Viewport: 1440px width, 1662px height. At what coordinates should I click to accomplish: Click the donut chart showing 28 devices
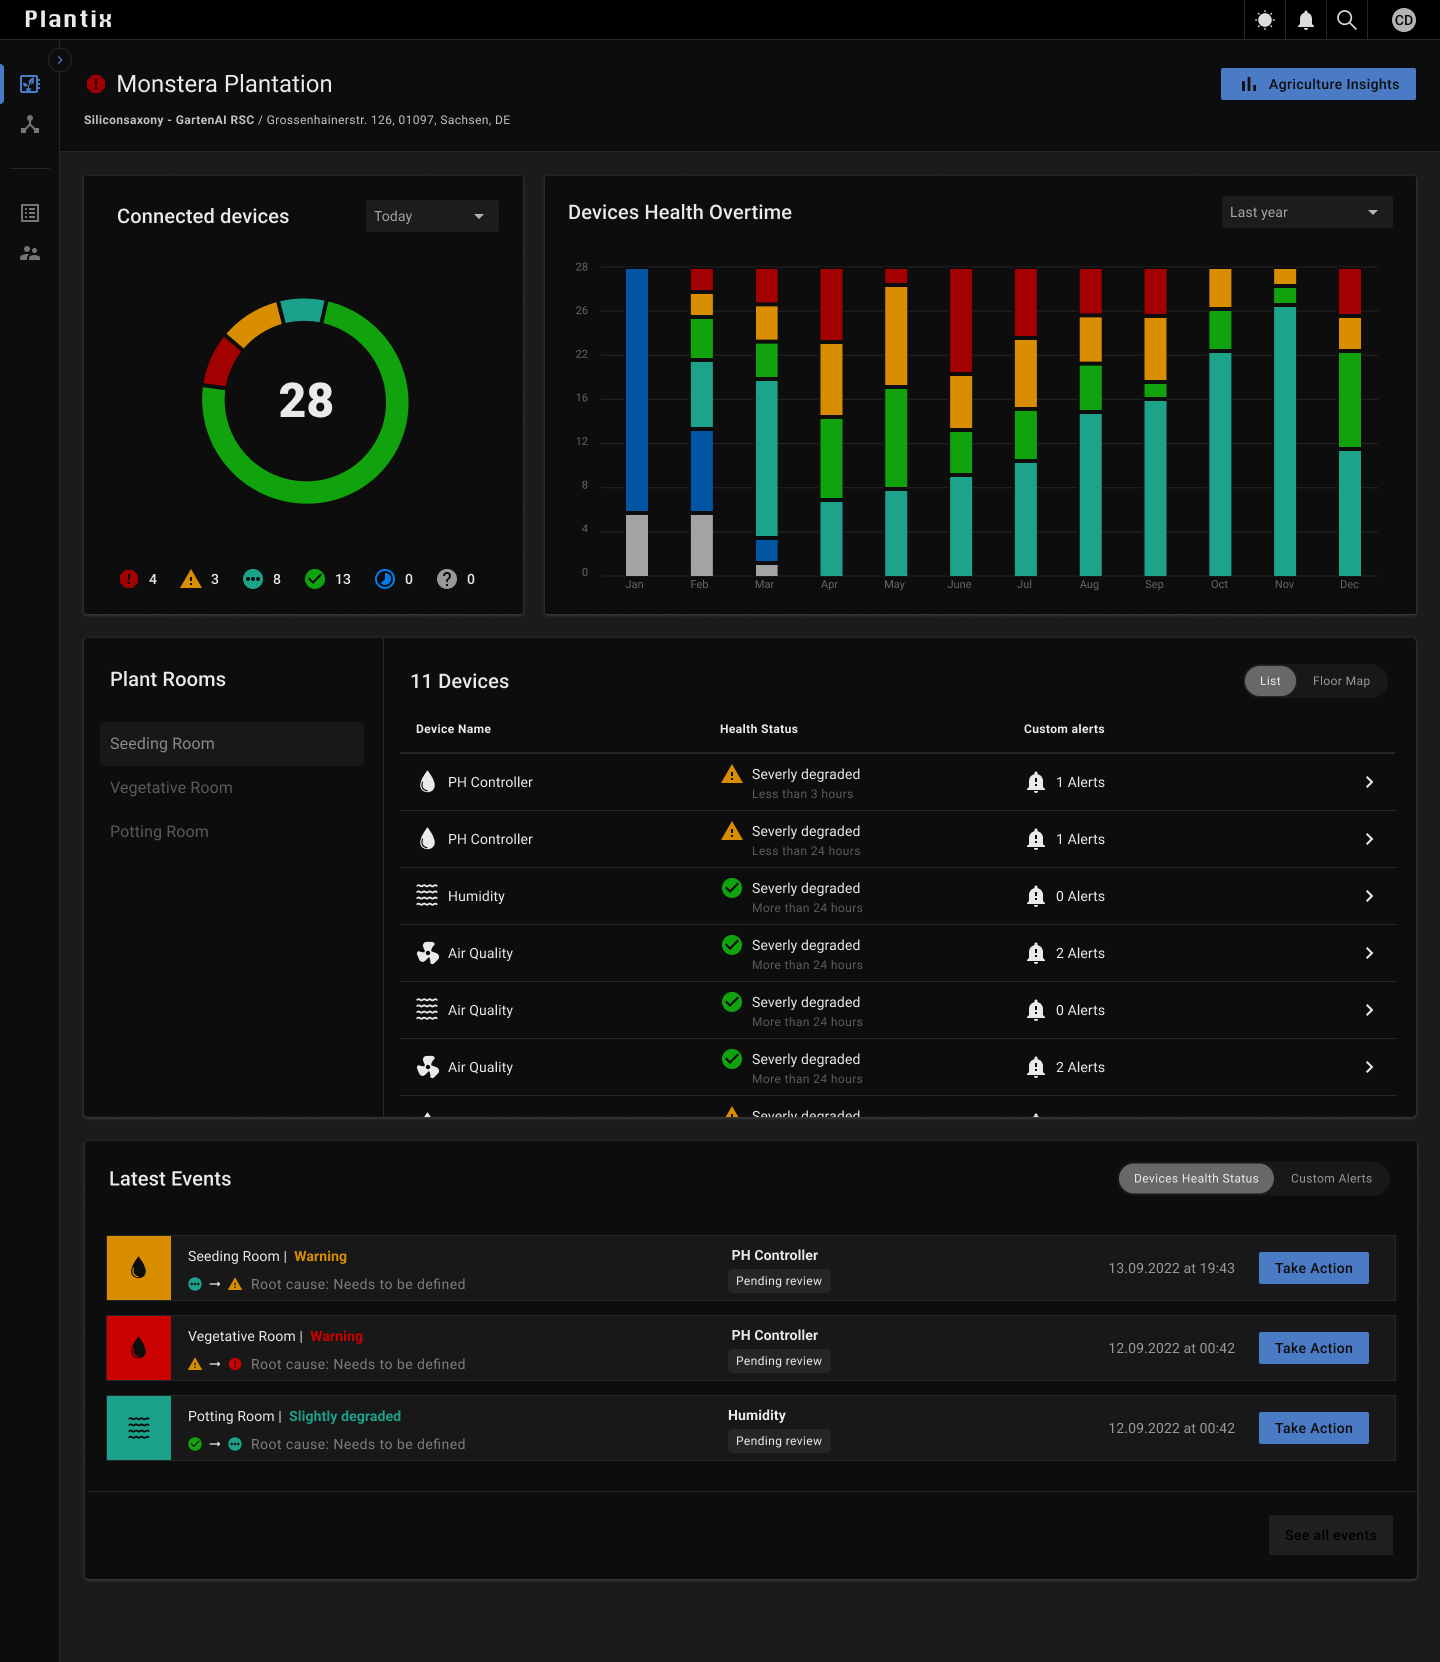click(305, 401)
